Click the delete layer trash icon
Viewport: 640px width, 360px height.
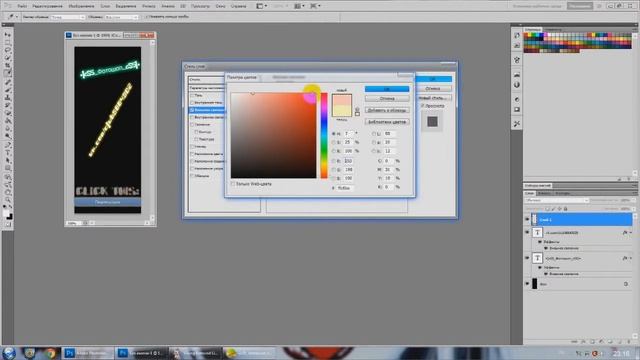[628, 341]
